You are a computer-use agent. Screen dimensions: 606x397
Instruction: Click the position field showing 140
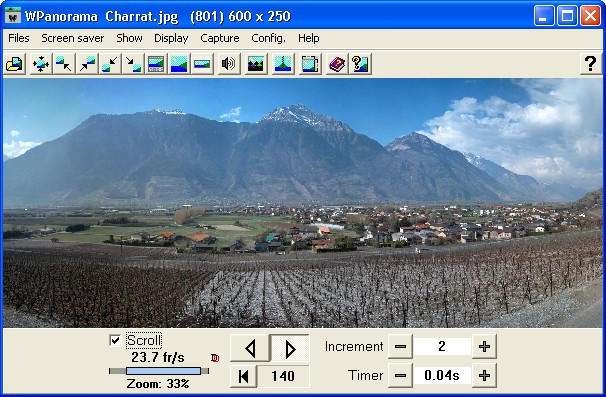coord(283,376)
